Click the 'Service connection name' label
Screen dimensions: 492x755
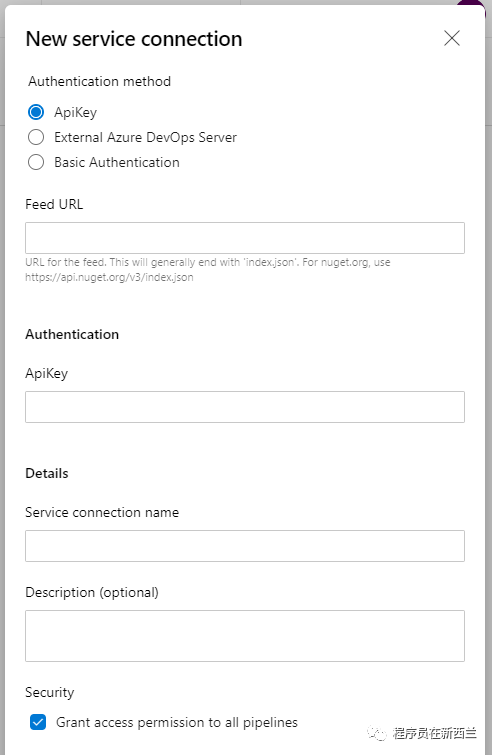(x=102, y=512)
